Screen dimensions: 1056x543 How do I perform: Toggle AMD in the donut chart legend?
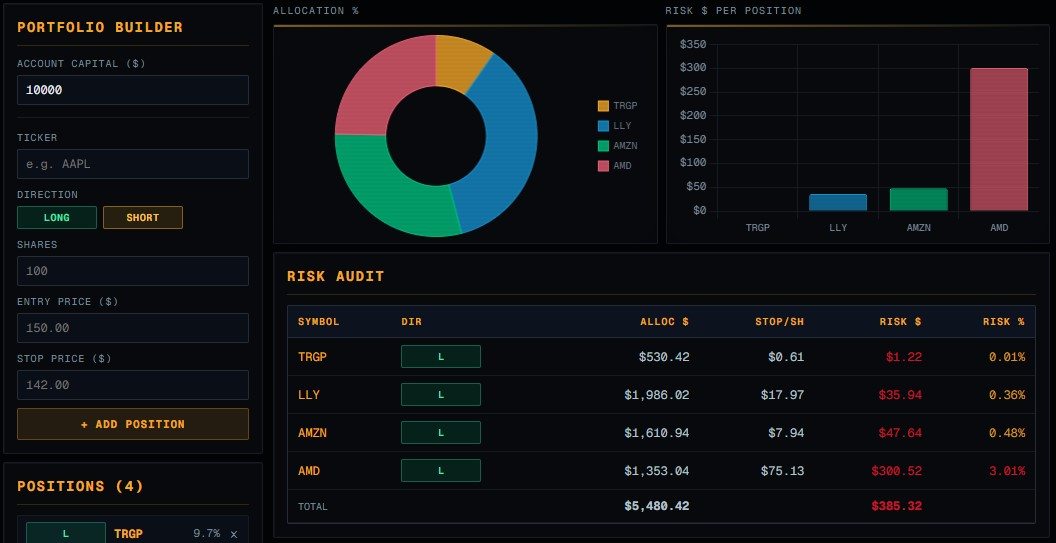614,166
